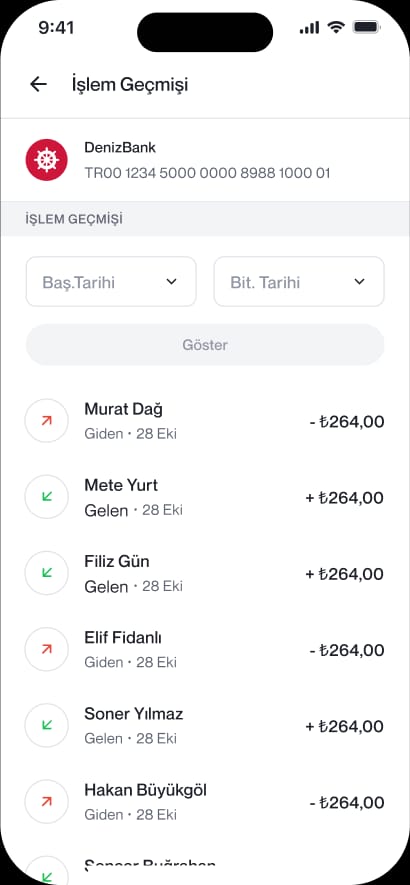Click the chevron in the Bit. Tarihi field
The height and width of the screenshot is (885, 410).
[360, 282]
